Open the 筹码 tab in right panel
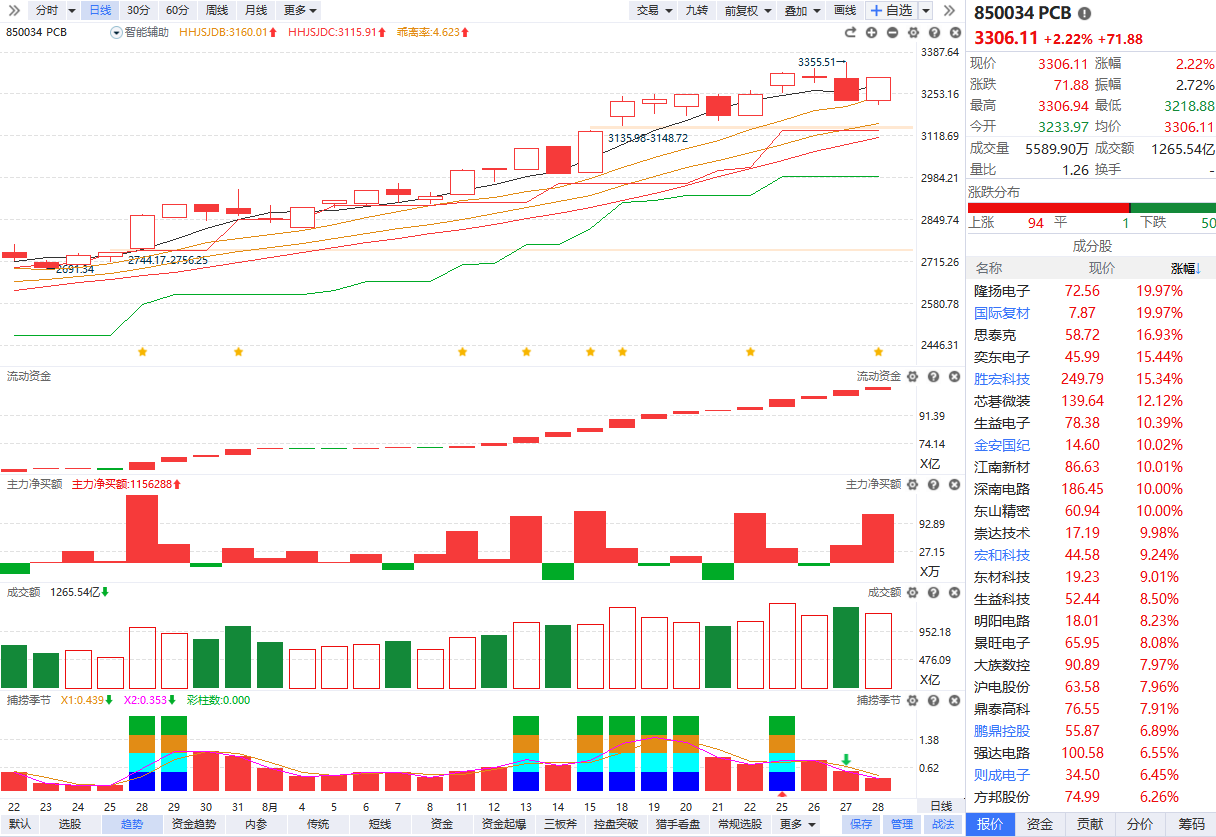Image resolution: width=1216 pixels, height=837 pixels. click(1191, 824)
